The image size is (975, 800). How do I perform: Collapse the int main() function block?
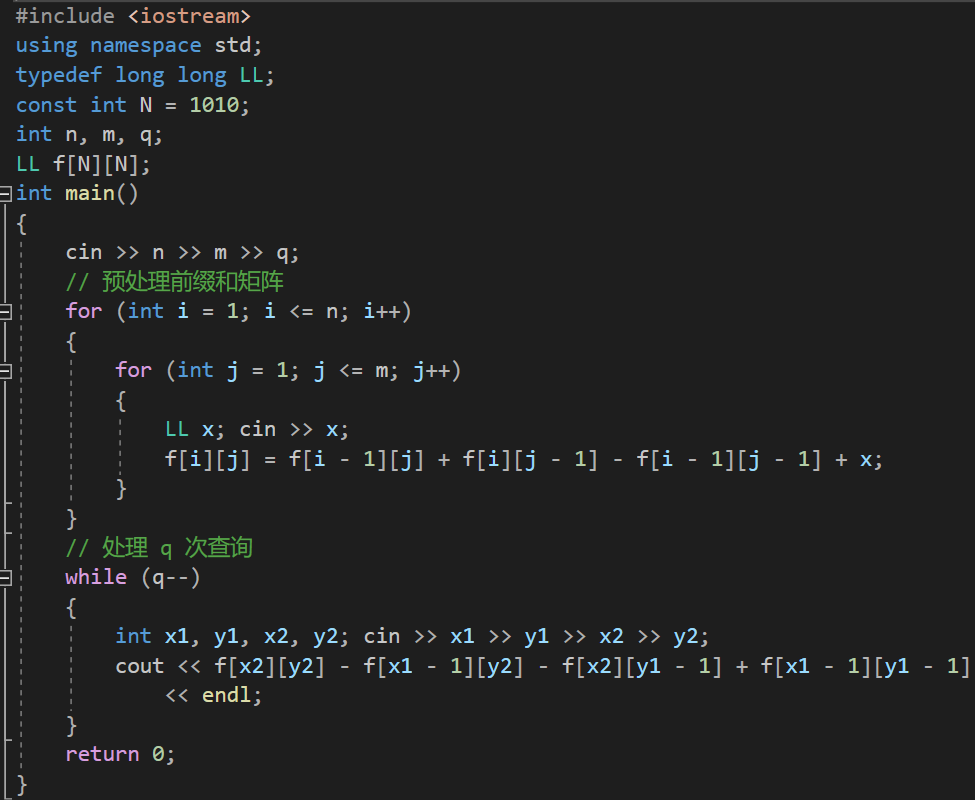tap(6, 194)
